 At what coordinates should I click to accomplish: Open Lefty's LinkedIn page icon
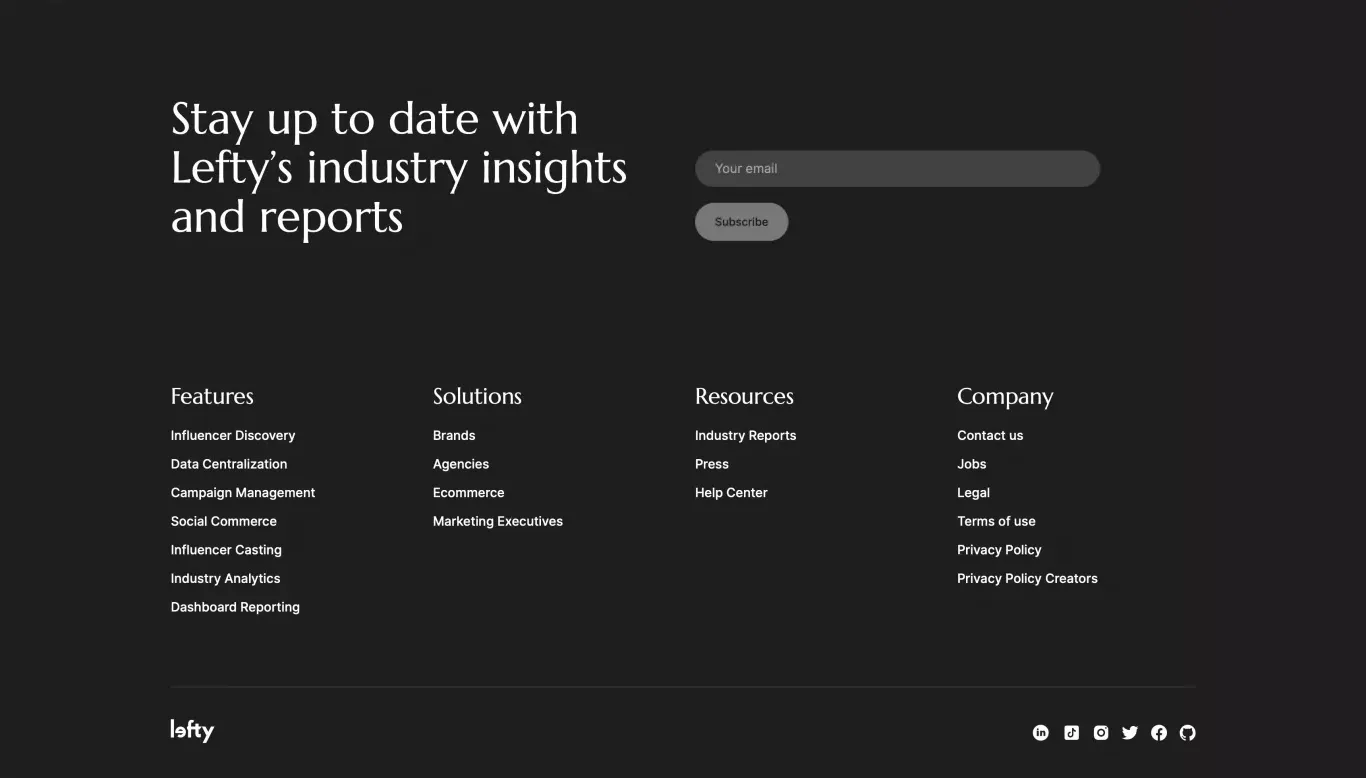[1041, 733]
